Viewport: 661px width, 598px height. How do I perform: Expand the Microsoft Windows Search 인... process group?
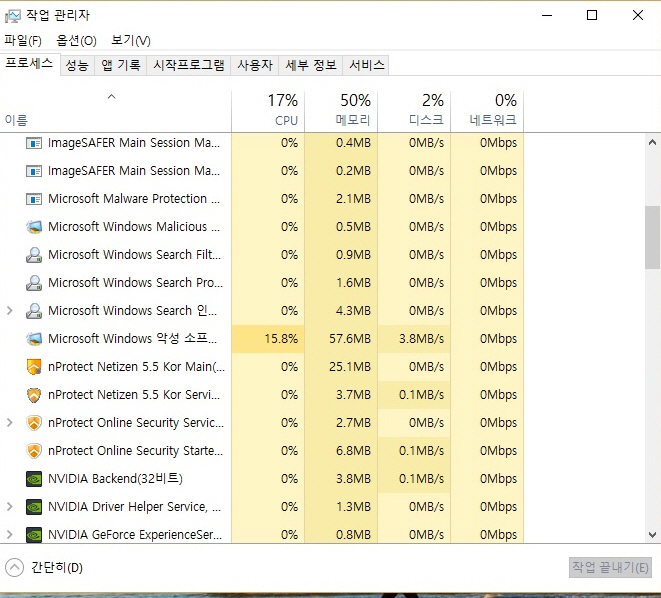click(10, 311)
